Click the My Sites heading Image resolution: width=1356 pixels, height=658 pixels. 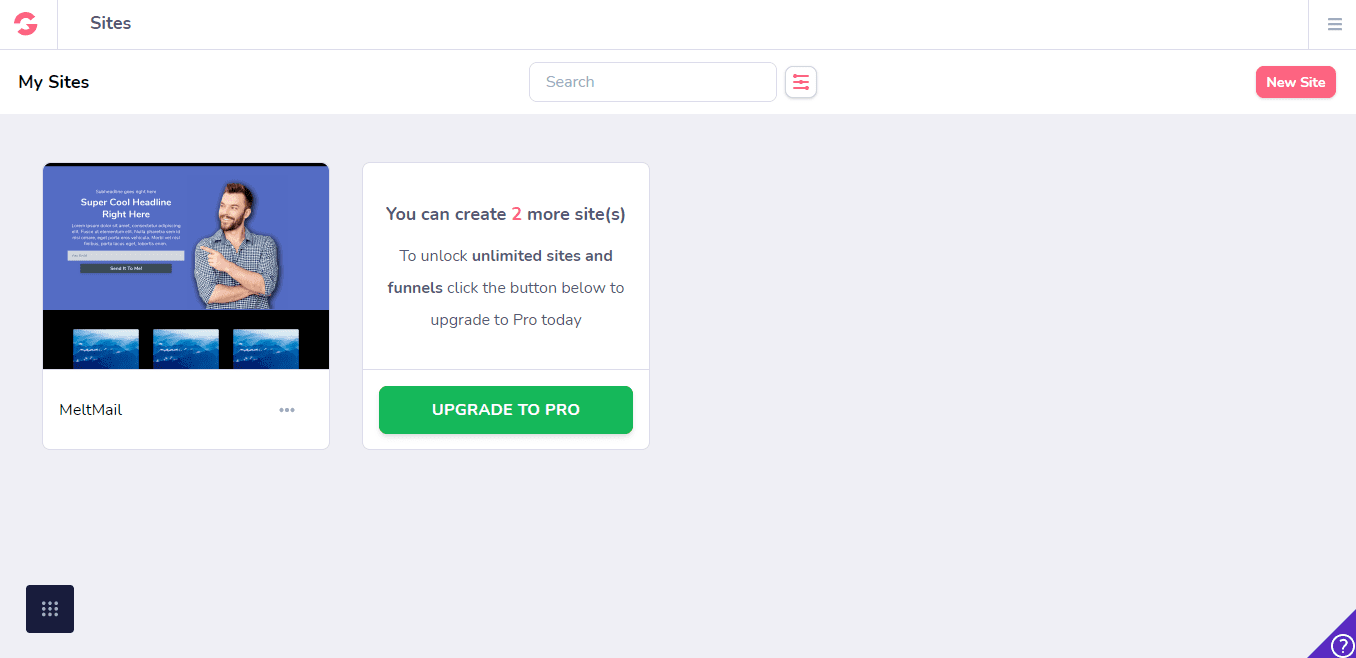[x=54, y=82]
